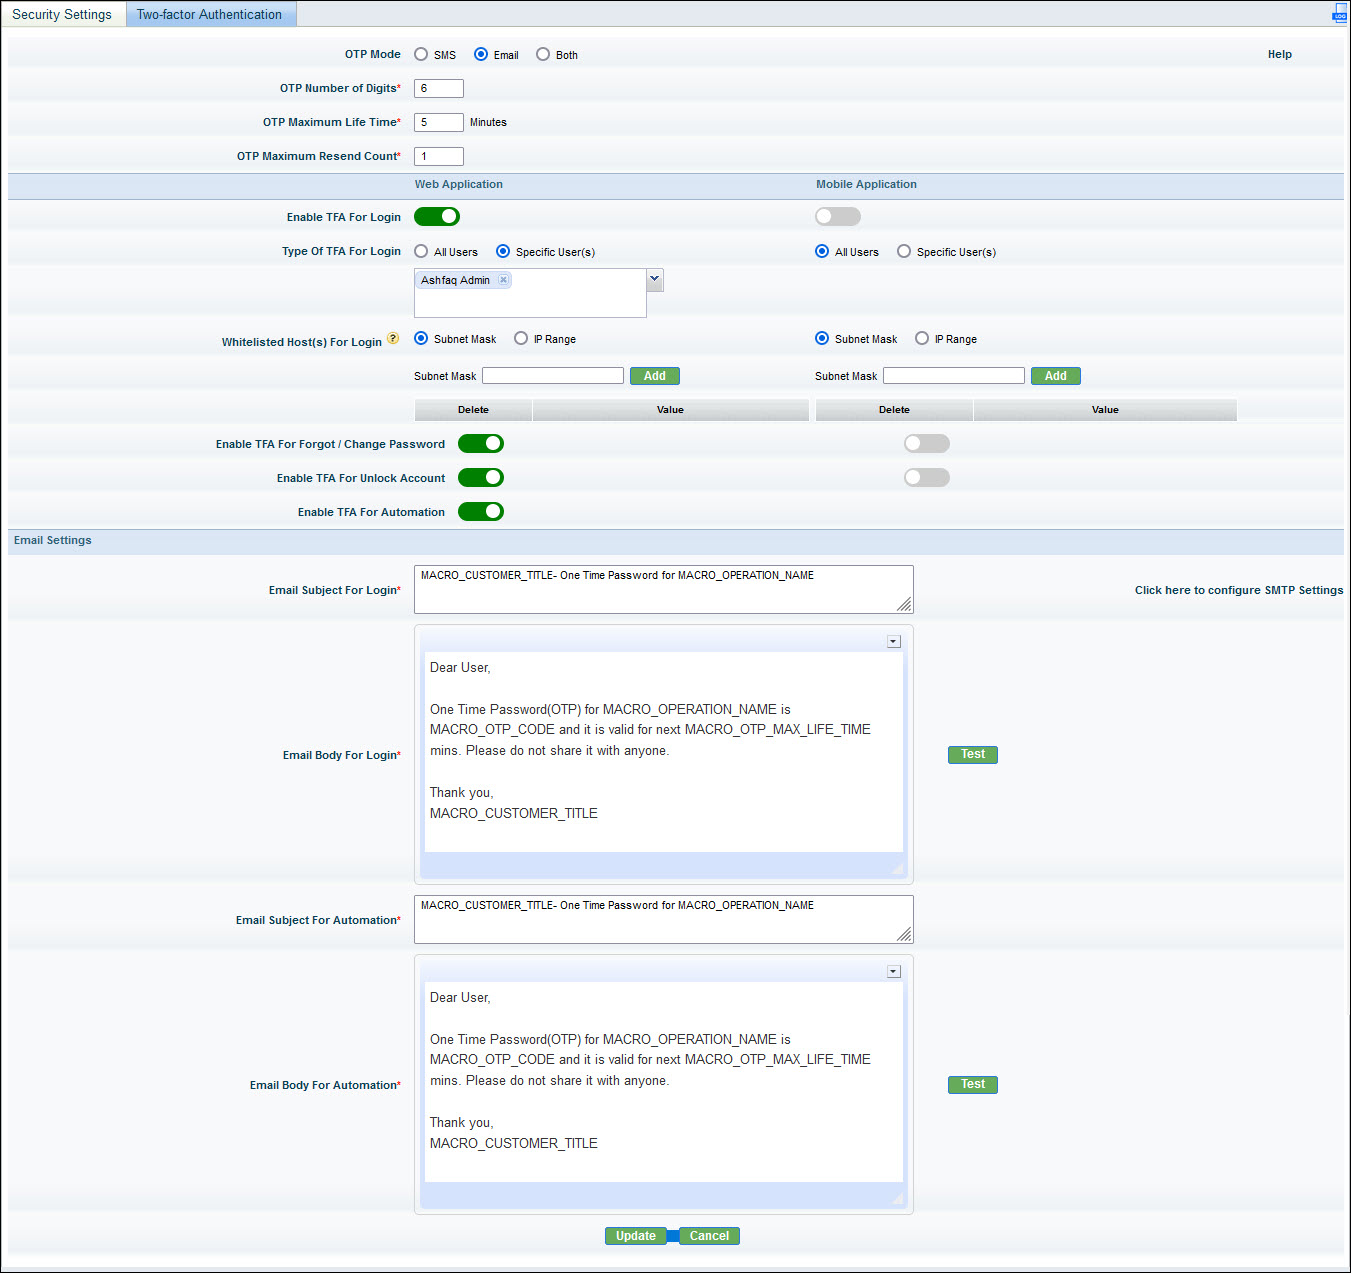Toggle web TFA for Unlock Account
Image resolution: width=1351 pixels, height=1273 pixels.
pos(481,478)
